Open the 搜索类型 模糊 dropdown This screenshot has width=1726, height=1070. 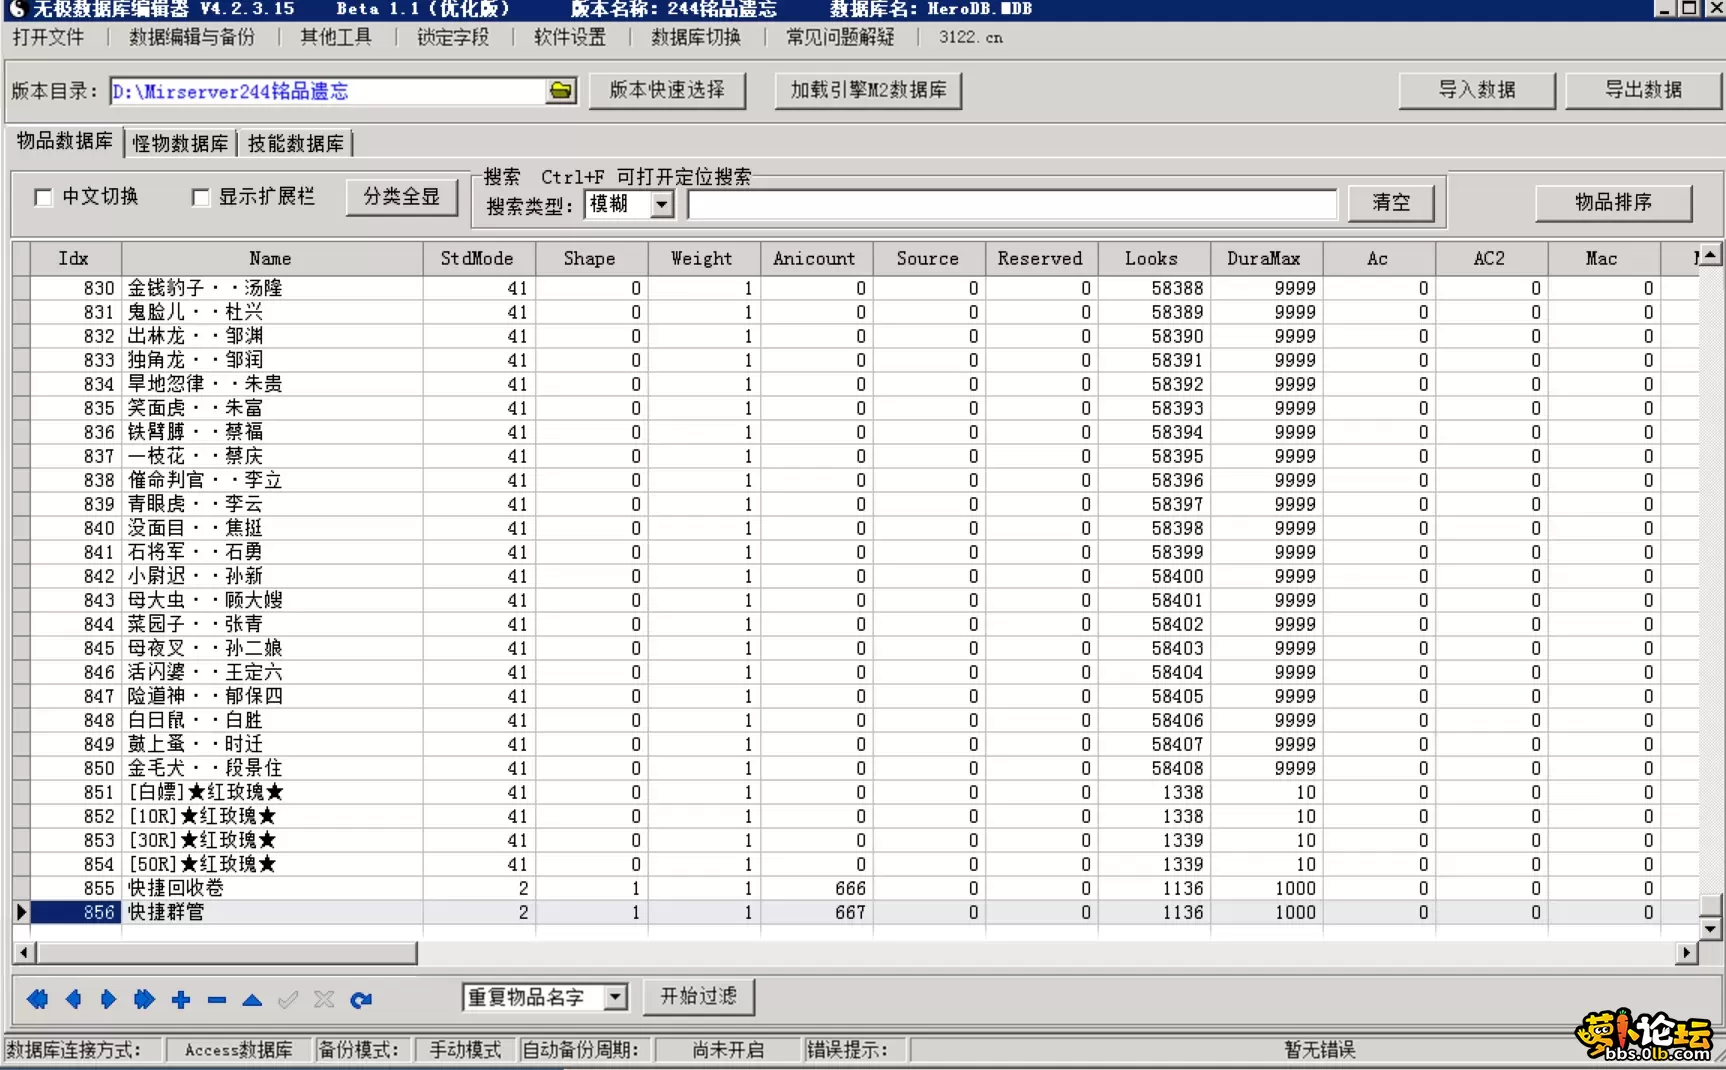coord(662,204)
